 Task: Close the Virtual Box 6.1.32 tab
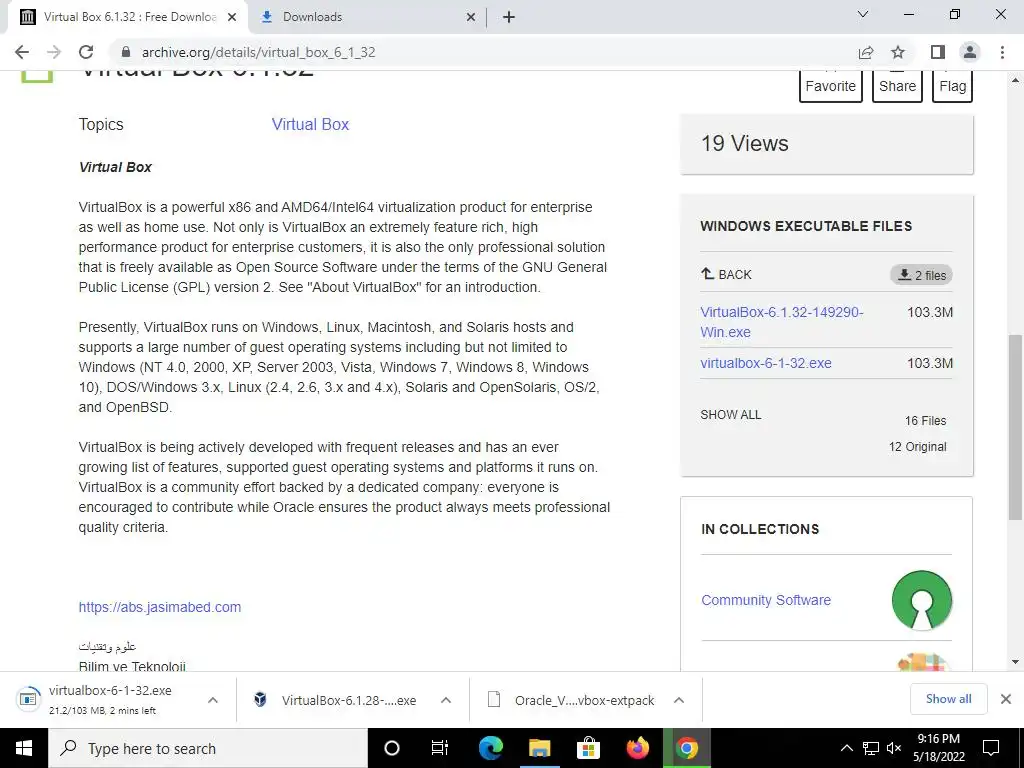[x=232, y=17]
